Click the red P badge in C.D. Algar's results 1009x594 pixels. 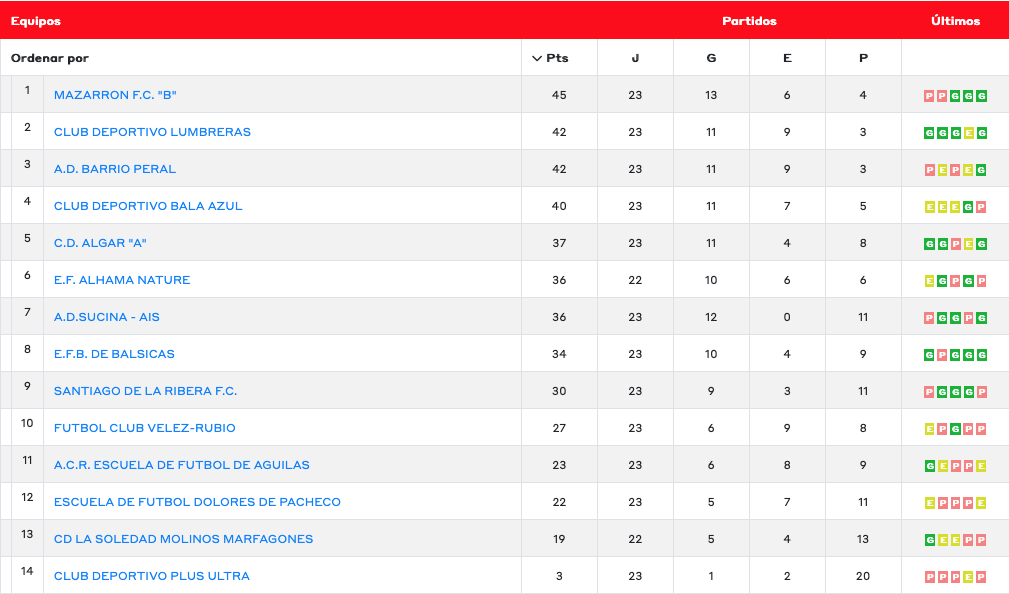coord(956,244)
